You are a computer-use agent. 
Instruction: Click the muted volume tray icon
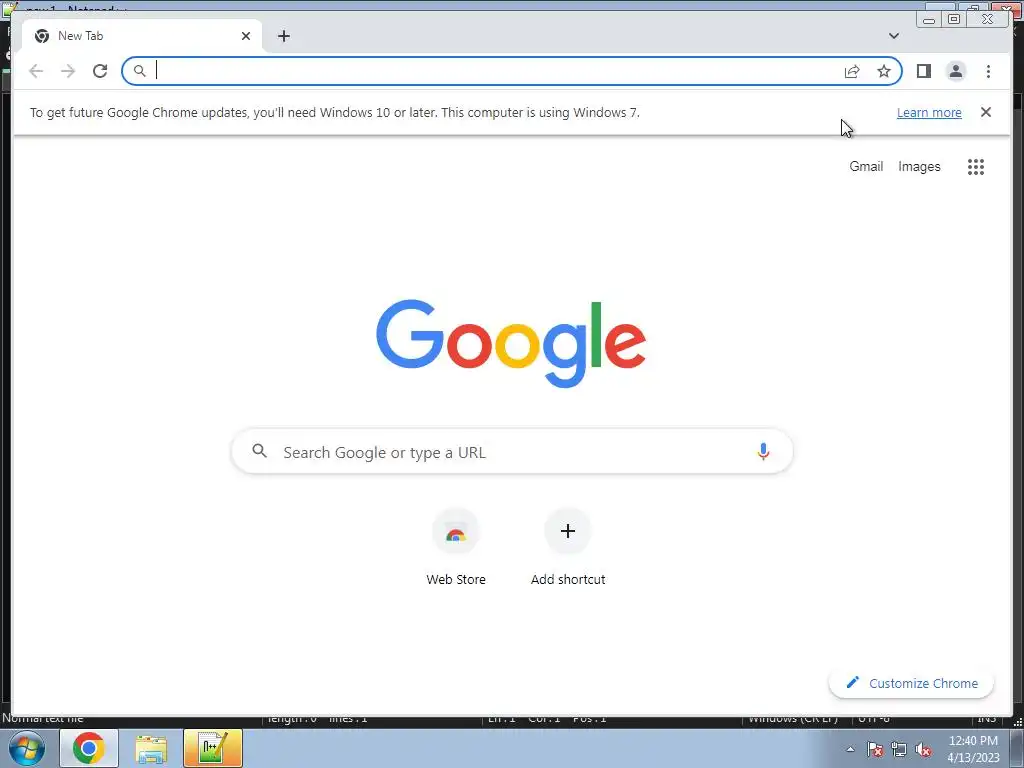pyautogui.click(x=923, y=749)
